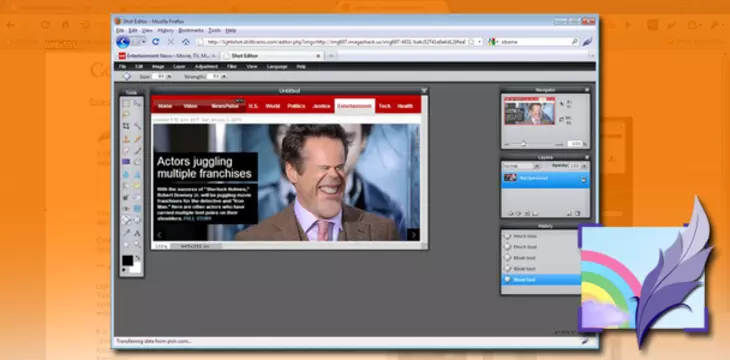
Task: Select the Type tool (letter A)
Action: [x=137, y=232]
